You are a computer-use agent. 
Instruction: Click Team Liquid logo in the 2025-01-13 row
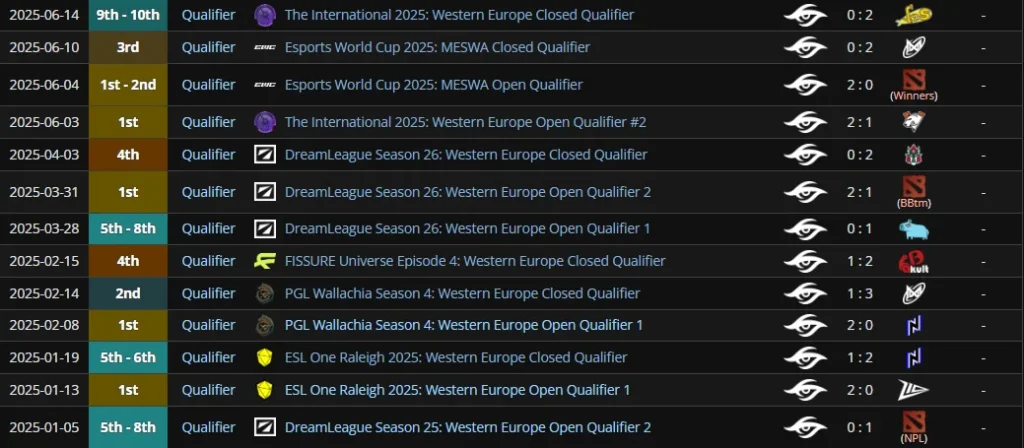pyautogui.click(x=914, y=390)
